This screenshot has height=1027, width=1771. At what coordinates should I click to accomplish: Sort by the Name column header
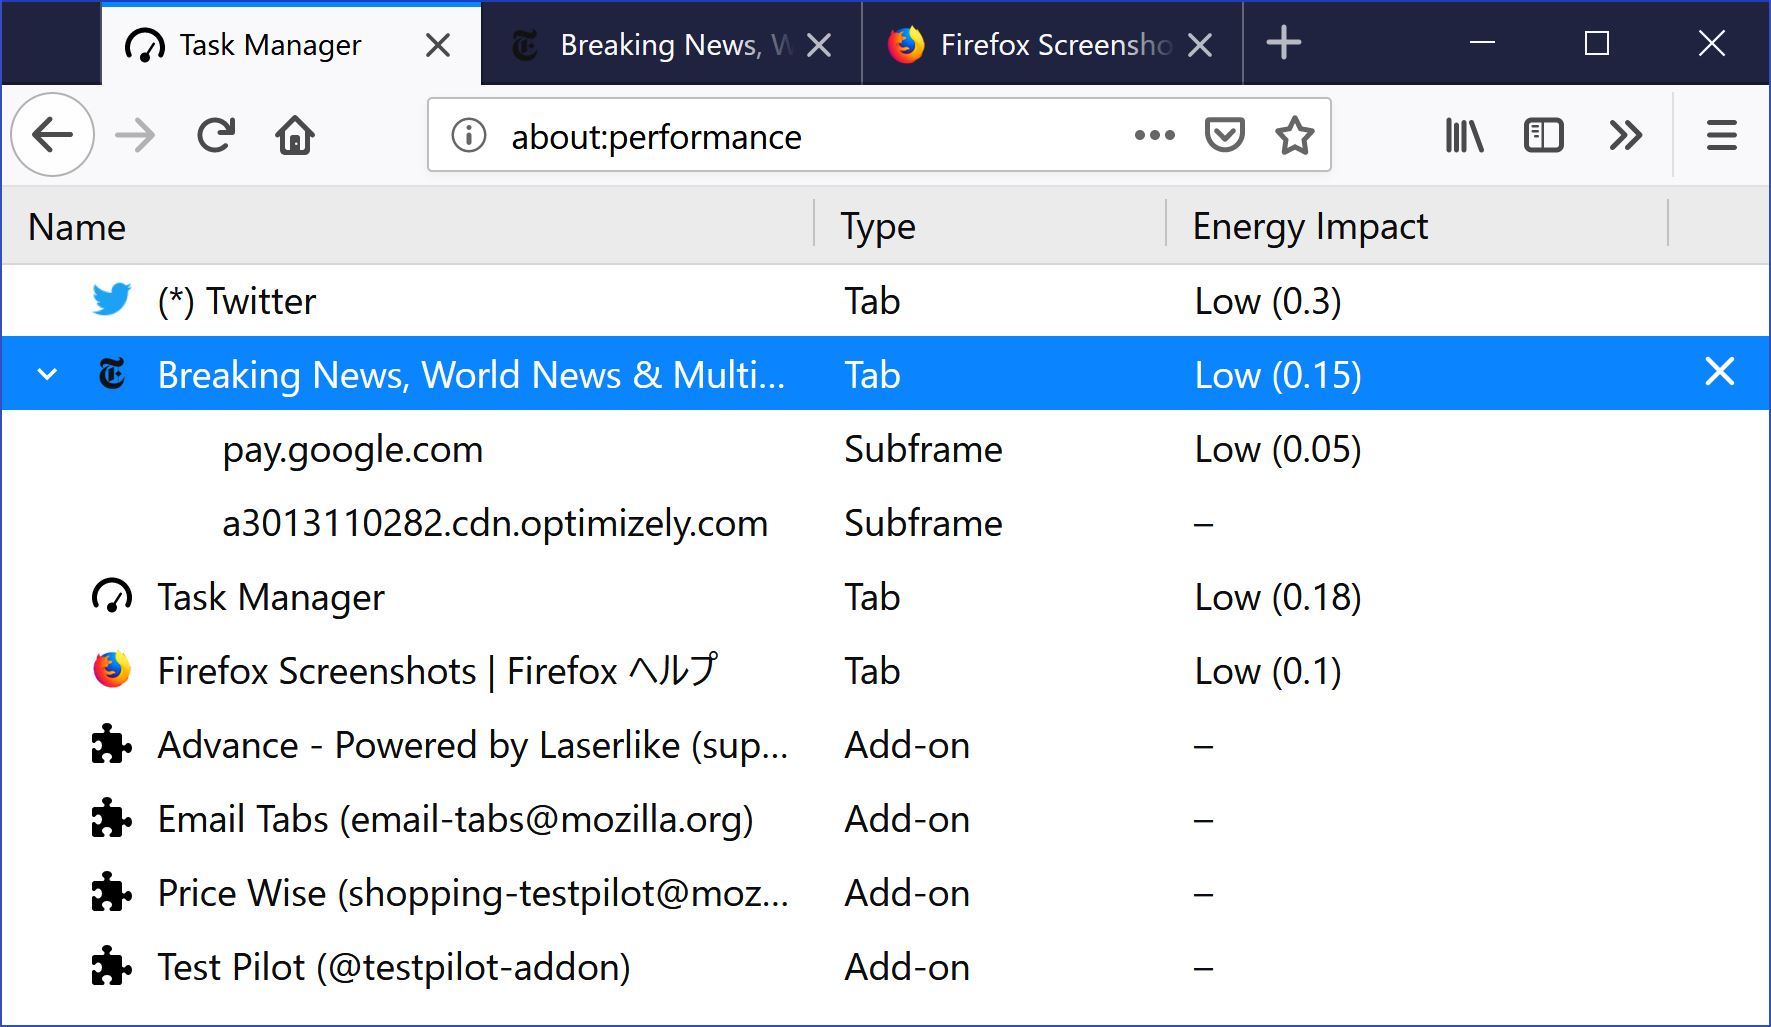[x=408, y=226]
